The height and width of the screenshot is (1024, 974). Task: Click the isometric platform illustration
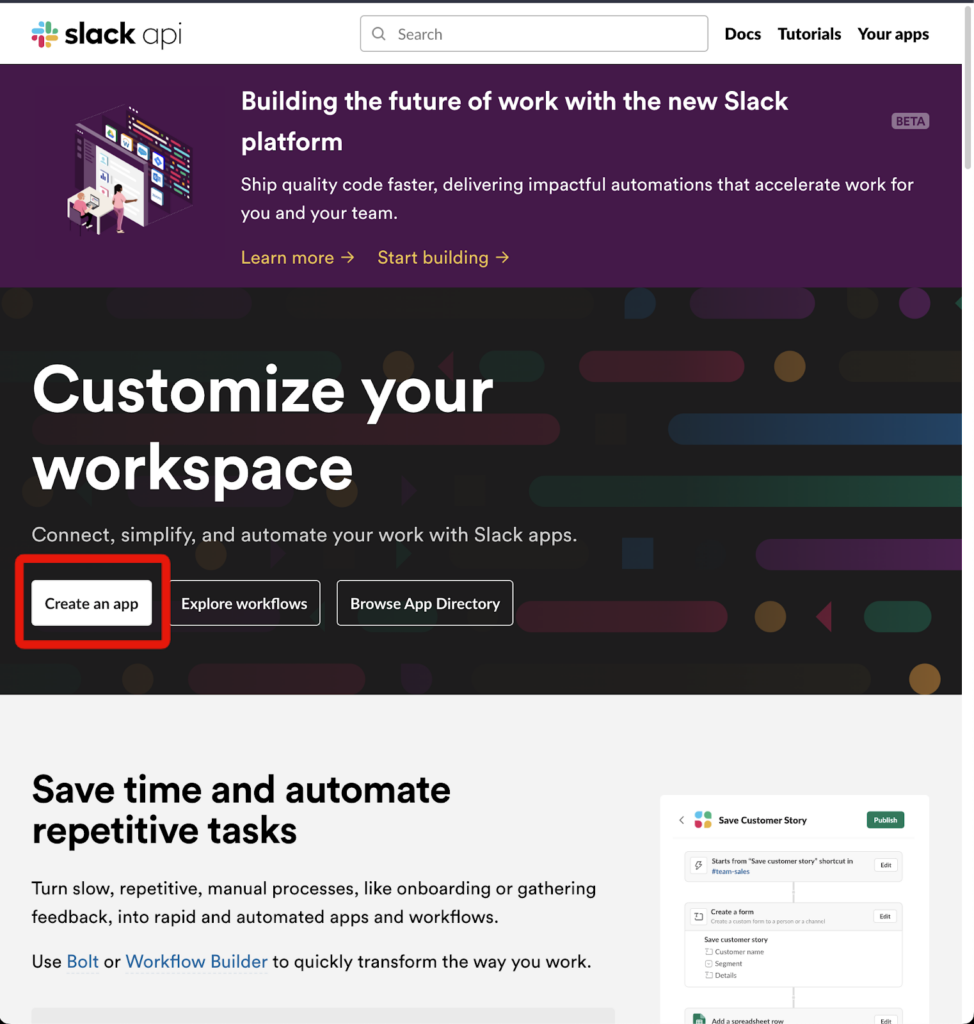130,170
